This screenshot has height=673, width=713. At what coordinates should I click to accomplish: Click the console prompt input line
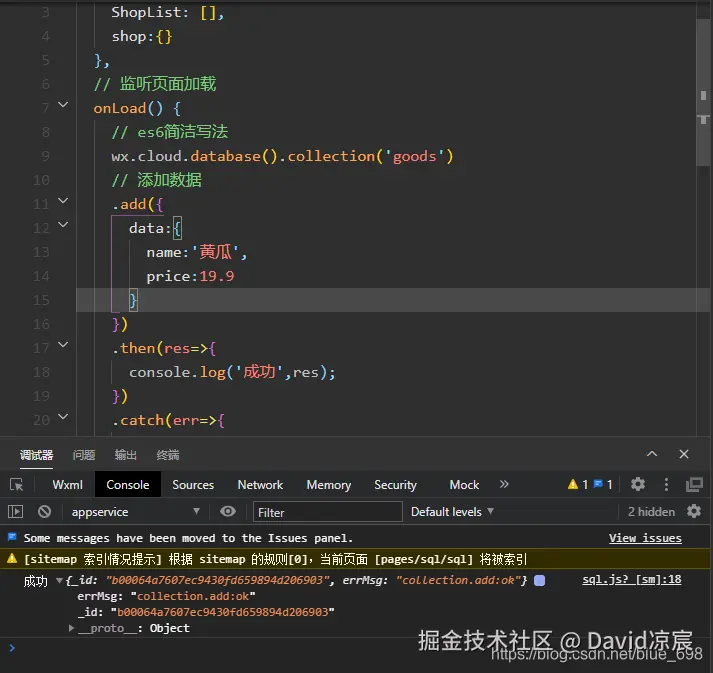[355, 648]
